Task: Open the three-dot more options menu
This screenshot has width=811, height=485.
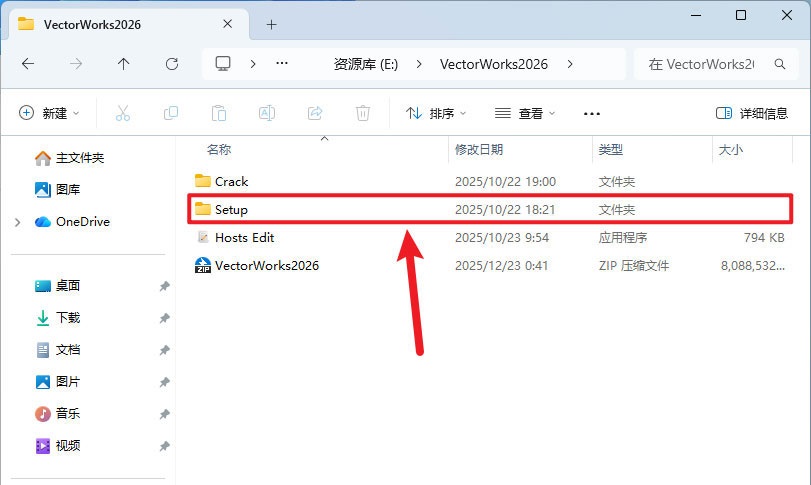Action: click(x=592, y=113)
